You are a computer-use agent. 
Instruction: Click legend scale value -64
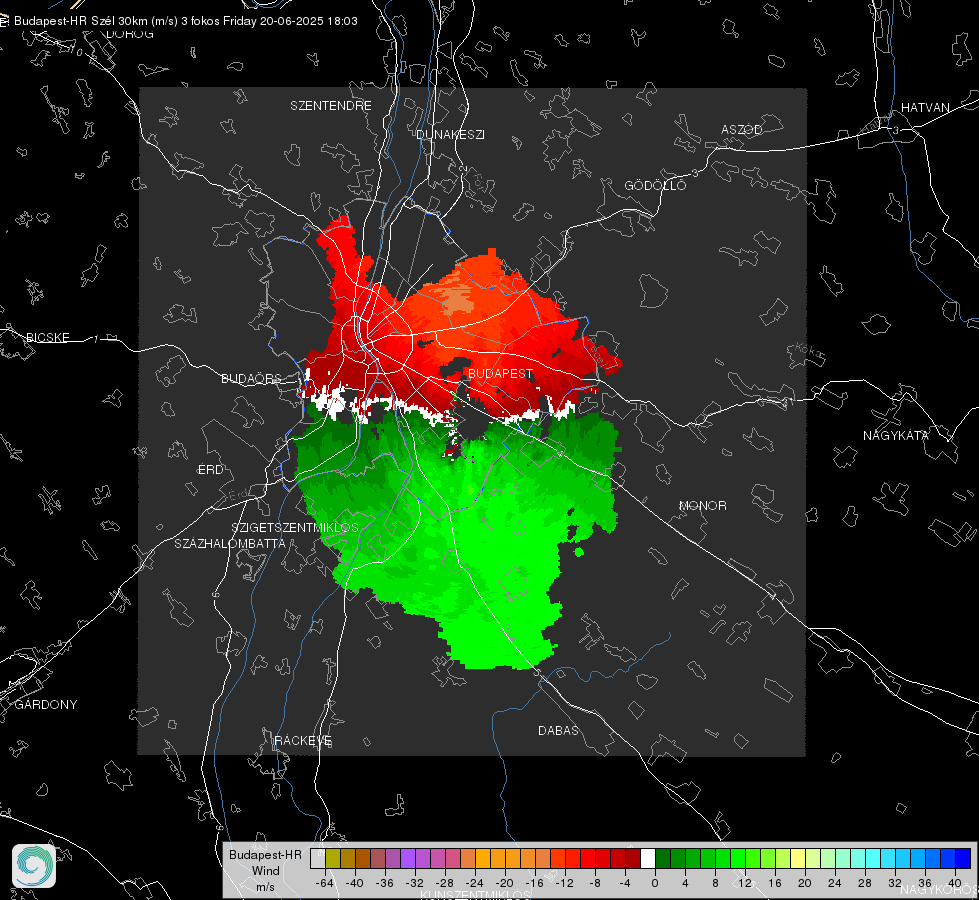pyautogui.click(x=325, y=884)
